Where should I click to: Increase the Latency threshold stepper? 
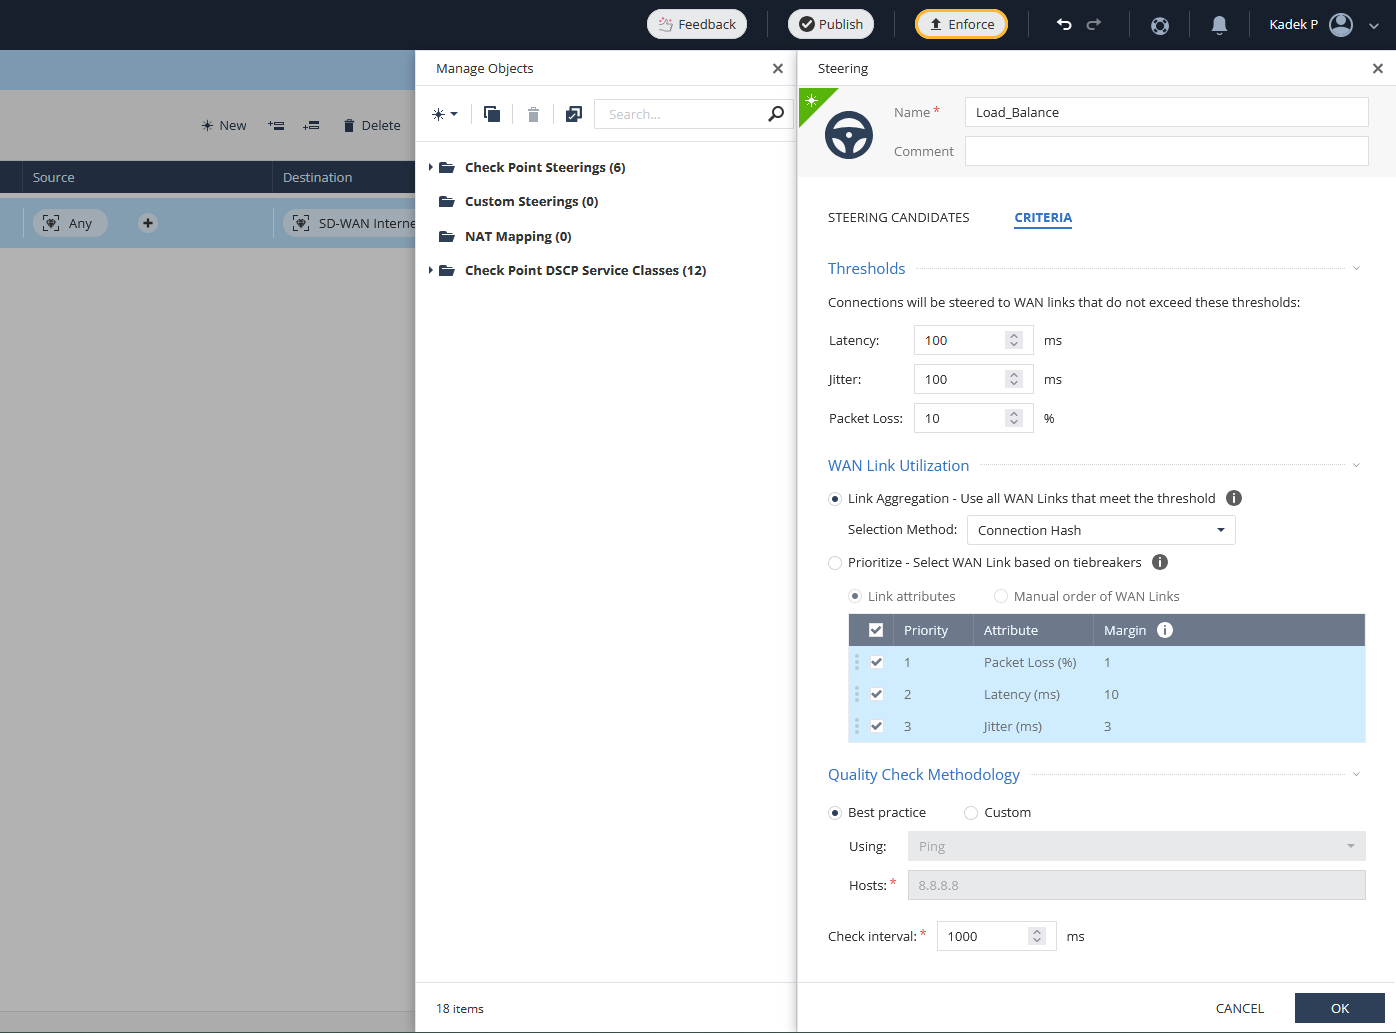pos(1014,336)
